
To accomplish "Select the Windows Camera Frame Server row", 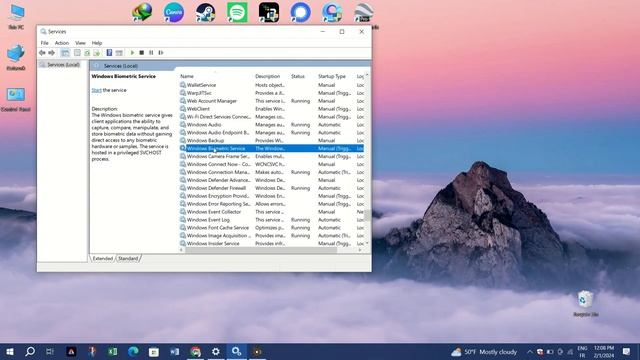I will tap(271, 156).
